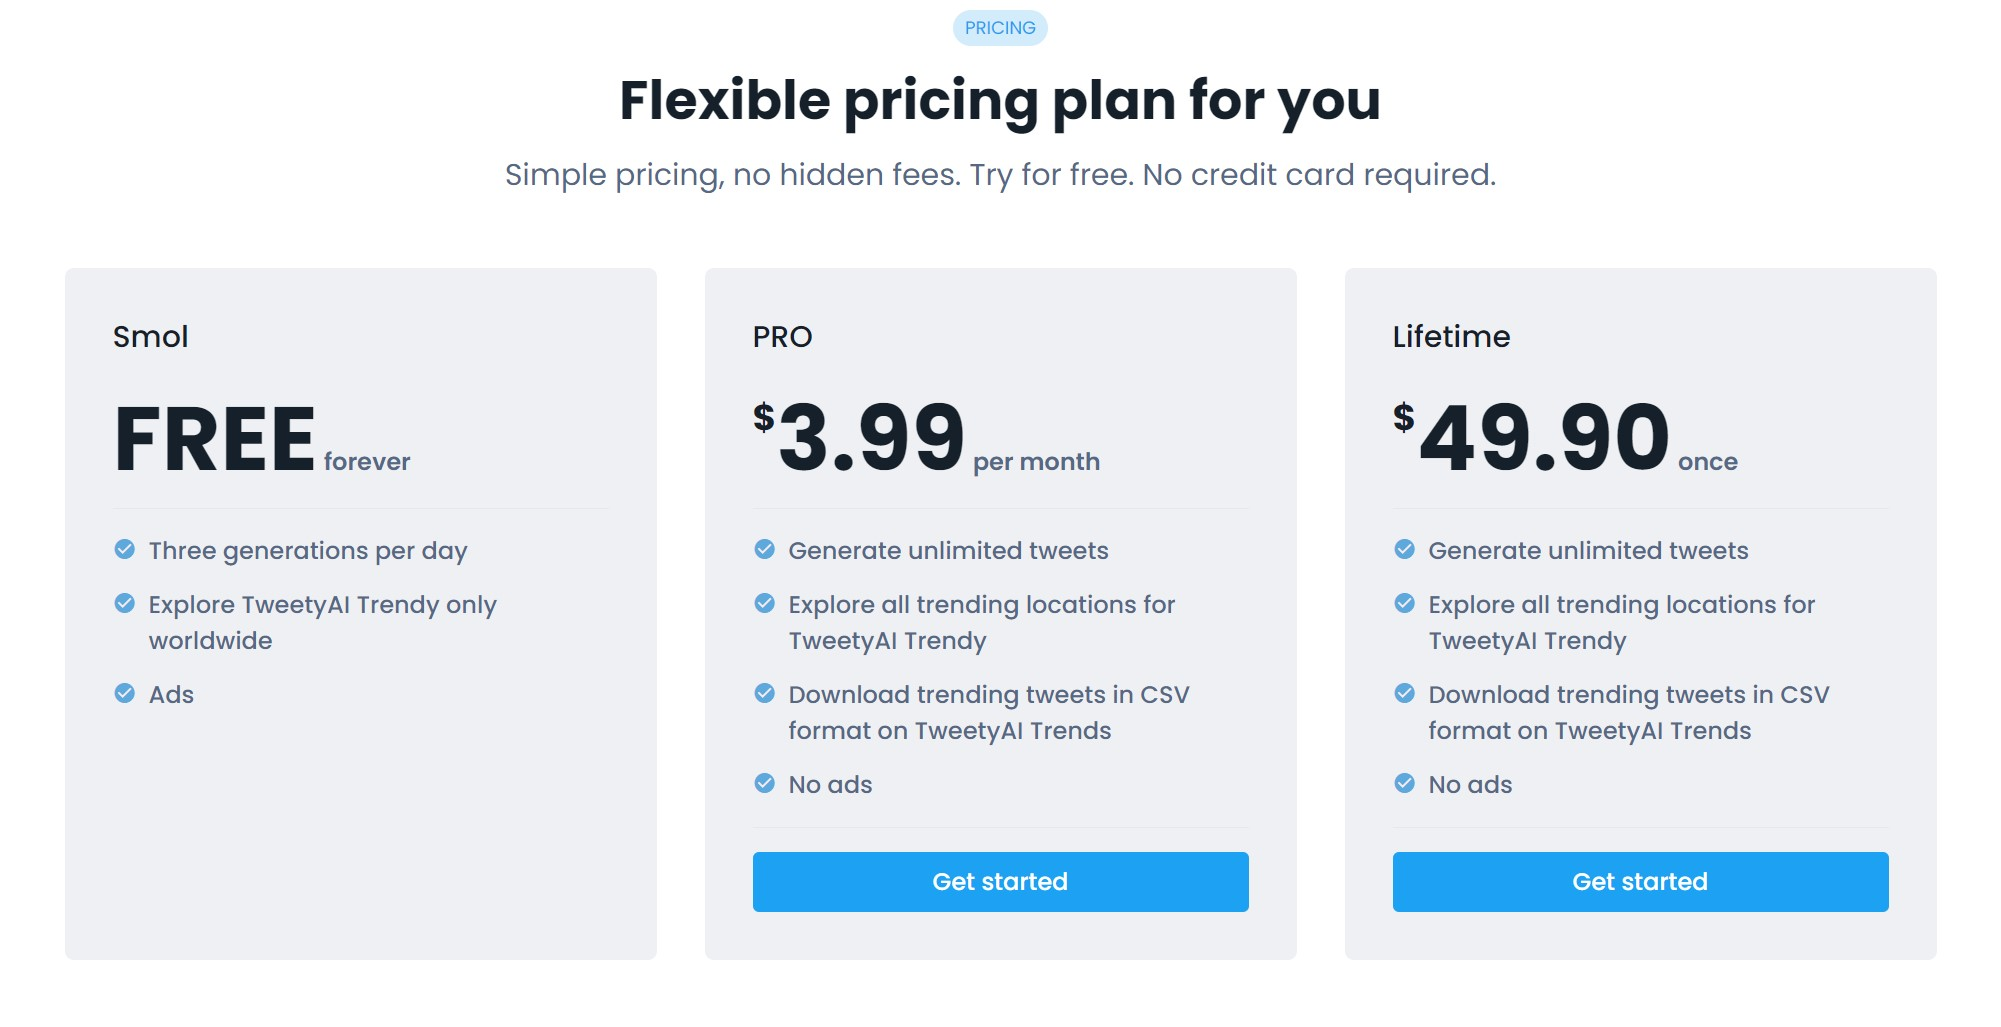This screenshot has width=2001, height=1027.
Task: Click the $49.90 once price
Action: pos(1565,438)
